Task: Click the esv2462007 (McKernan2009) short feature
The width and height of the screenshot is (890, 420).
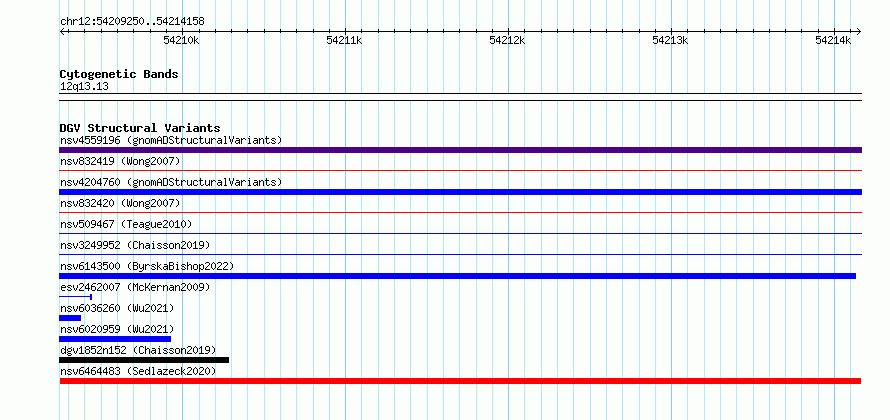Action: click(x=75, y=297)
